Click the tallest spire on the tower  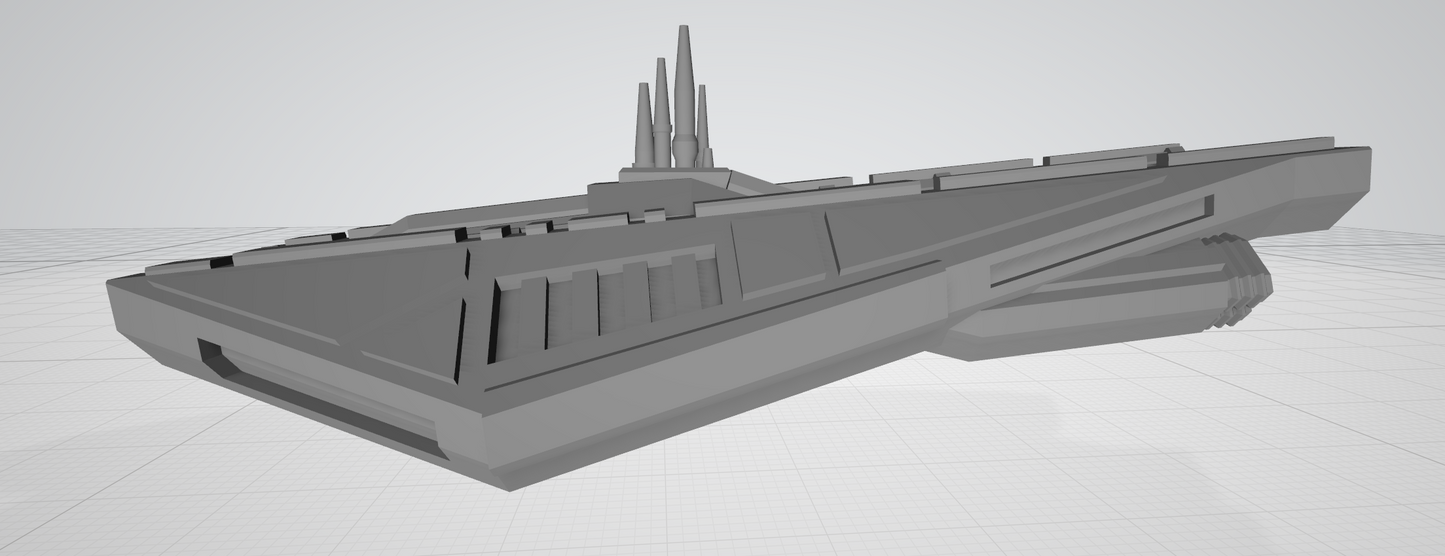684,90
